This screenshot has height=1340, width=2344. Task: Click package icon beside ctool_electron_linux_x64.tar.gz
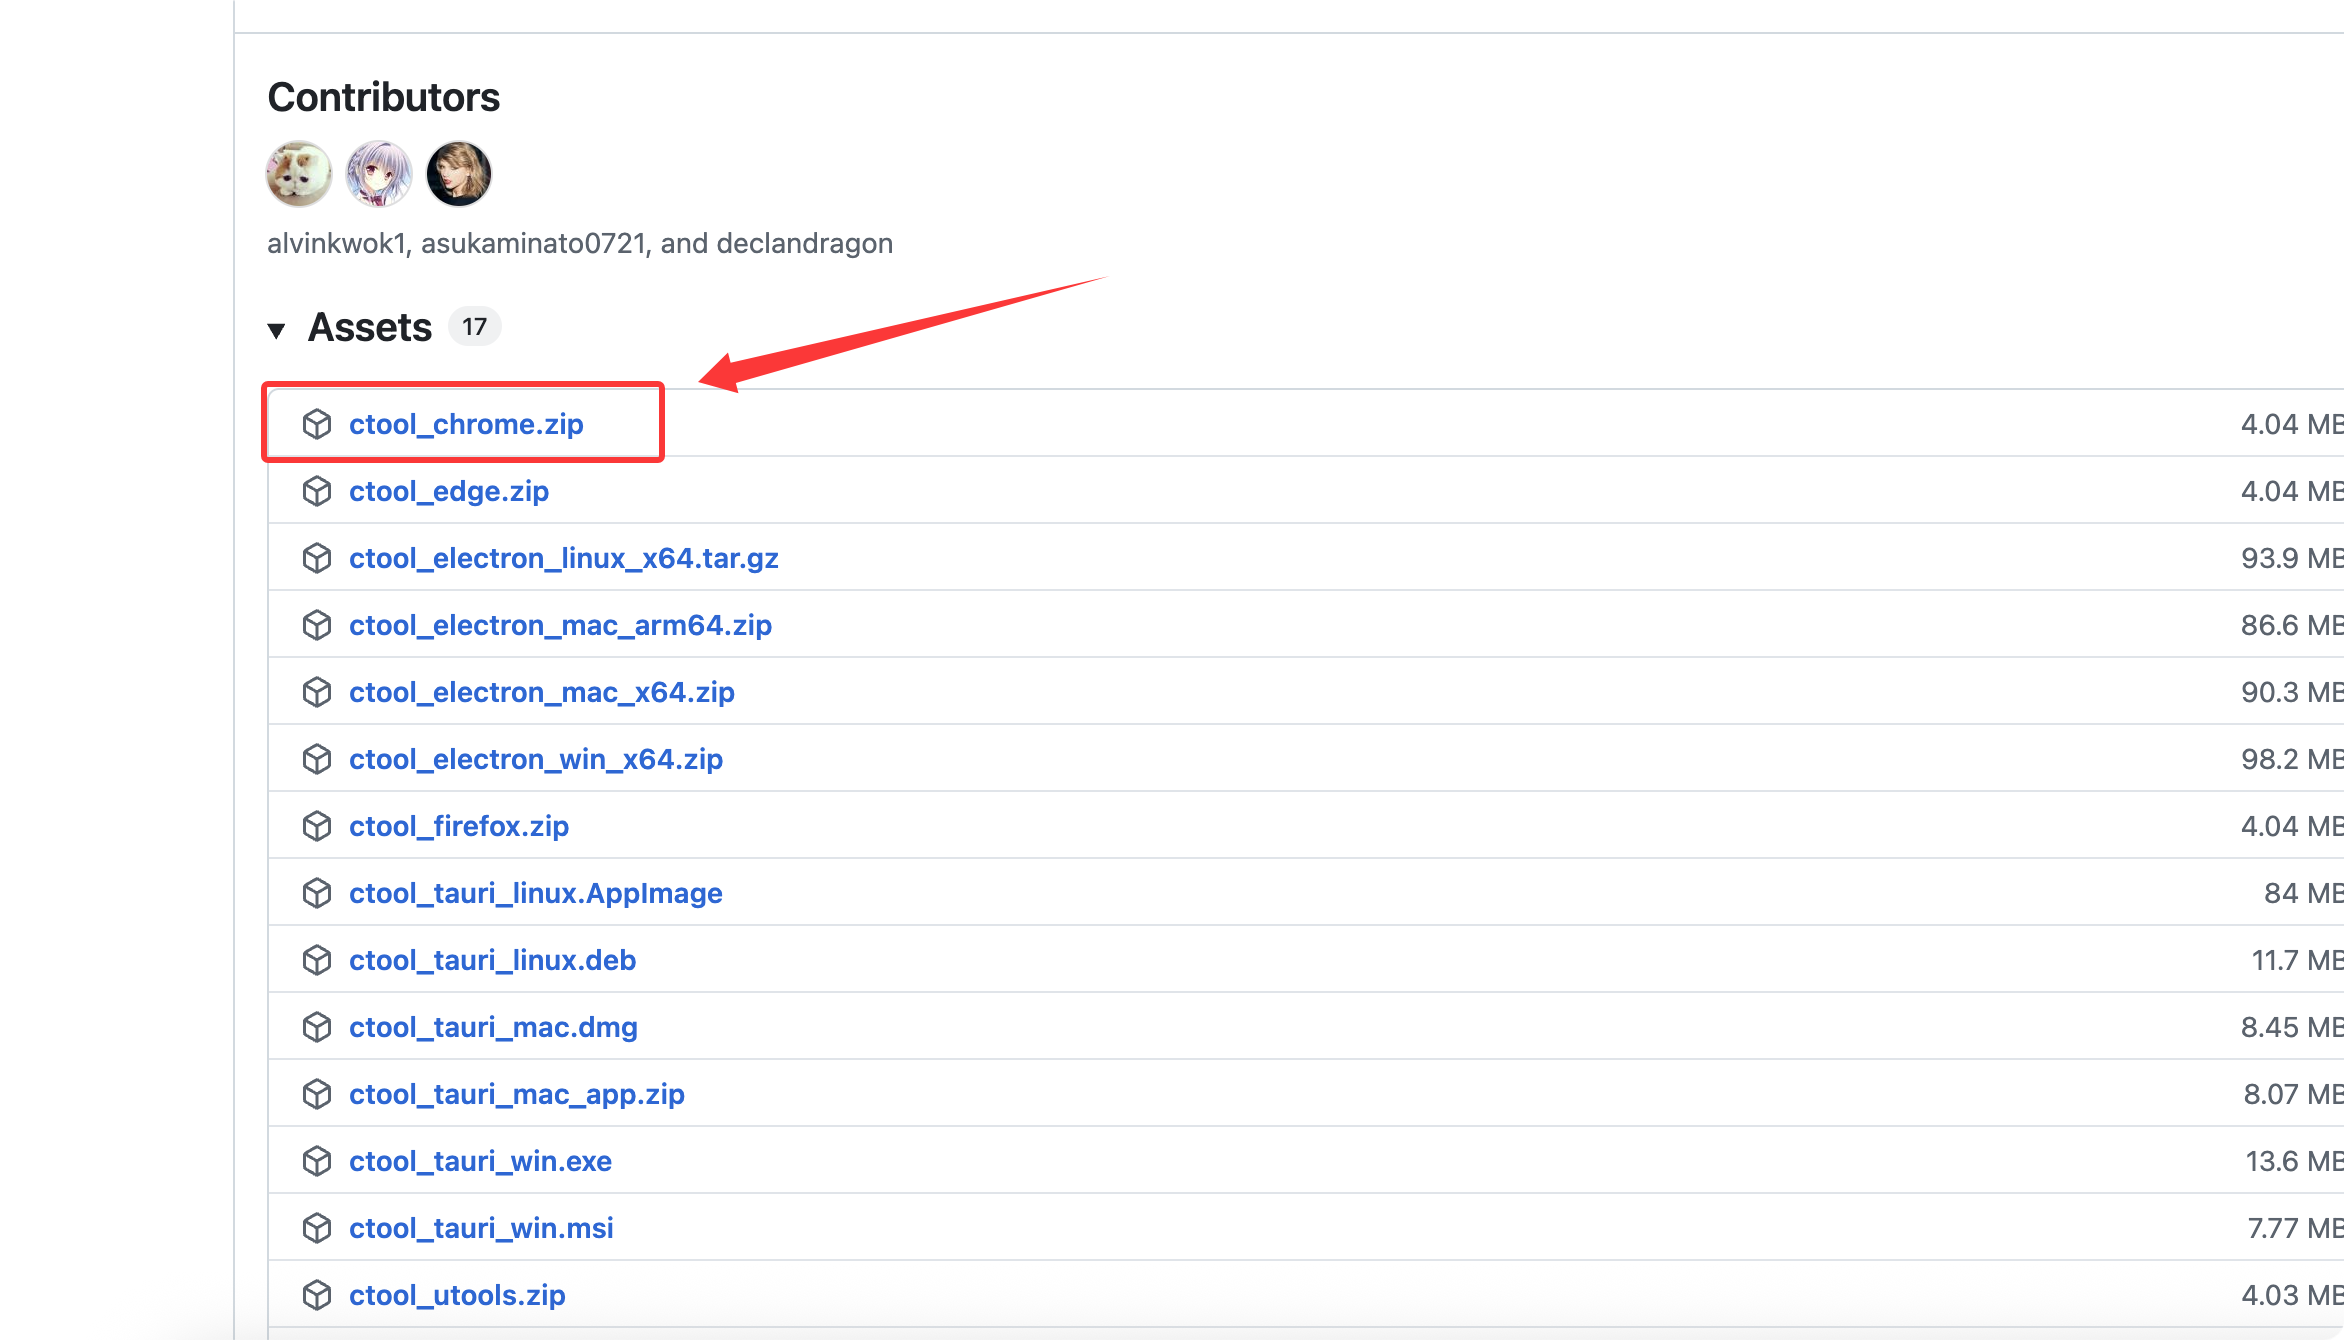coord(317,558)
